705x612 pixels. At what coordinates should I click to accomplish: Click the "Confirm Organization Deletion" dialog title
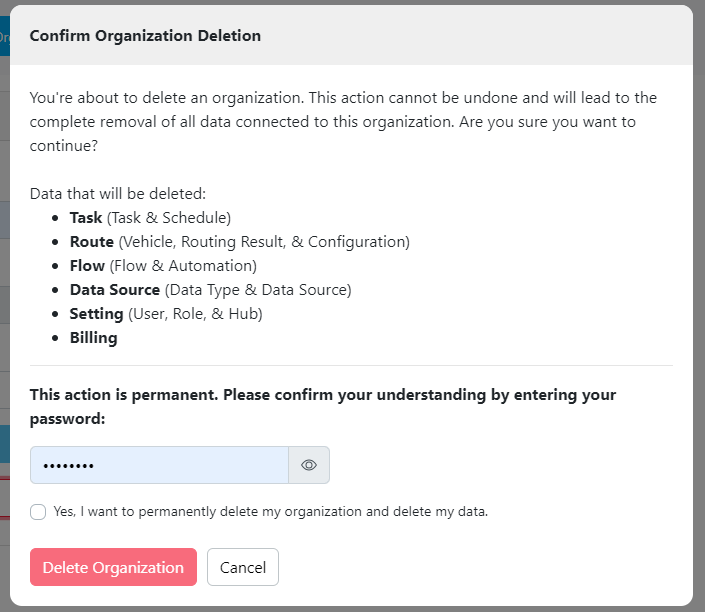(x=145, y=36)
